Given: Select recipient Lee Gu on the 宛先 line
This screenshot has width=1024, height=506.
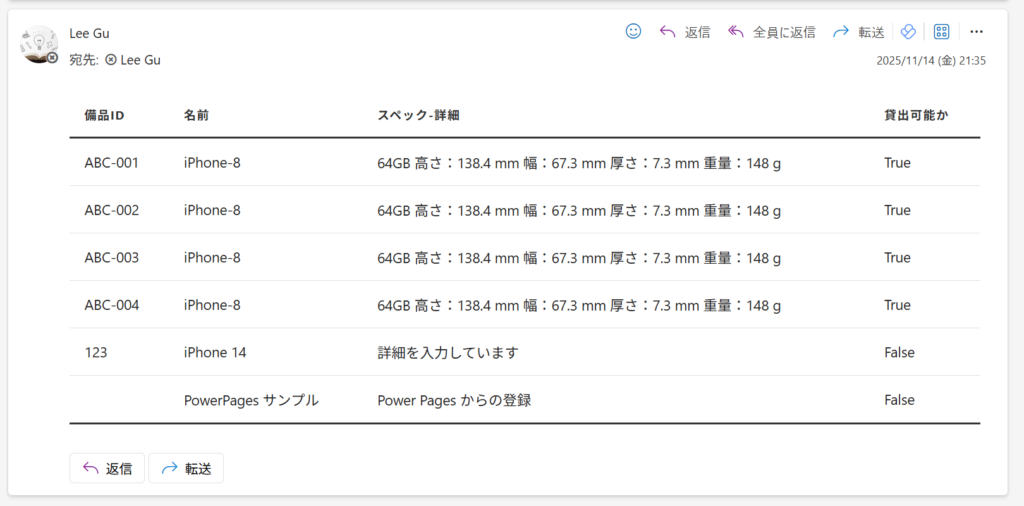Looking at the screenshot, I should click(x=139, y=60).
